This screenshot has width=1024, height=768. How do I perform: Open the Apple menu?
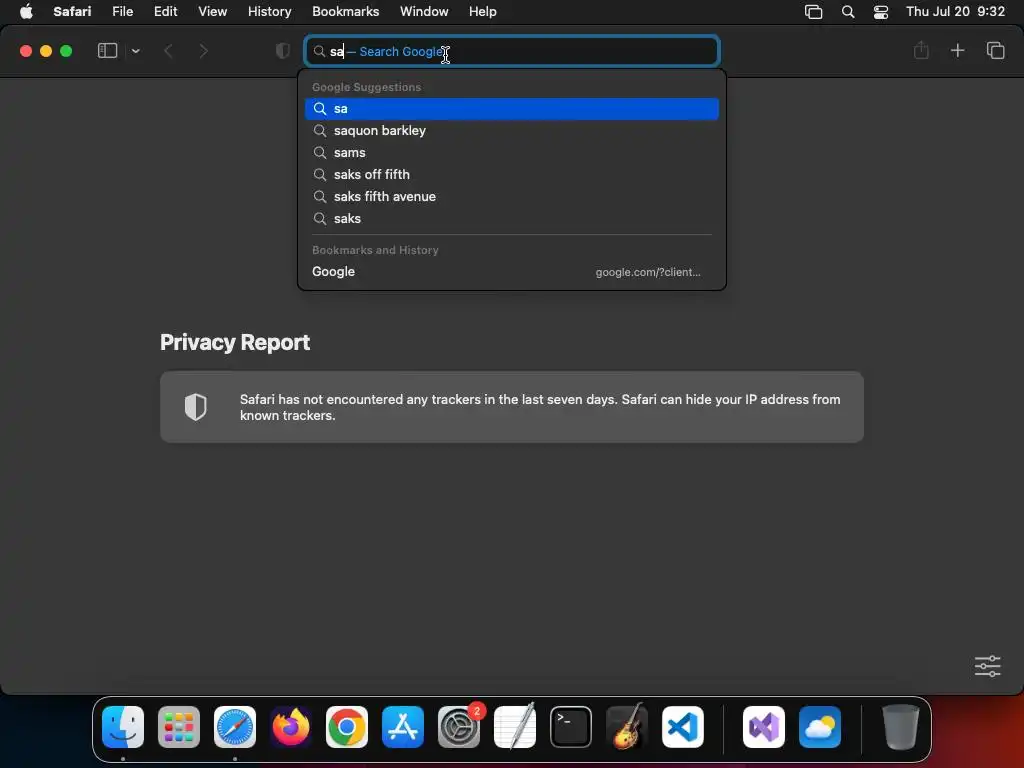tap(26, 12)
